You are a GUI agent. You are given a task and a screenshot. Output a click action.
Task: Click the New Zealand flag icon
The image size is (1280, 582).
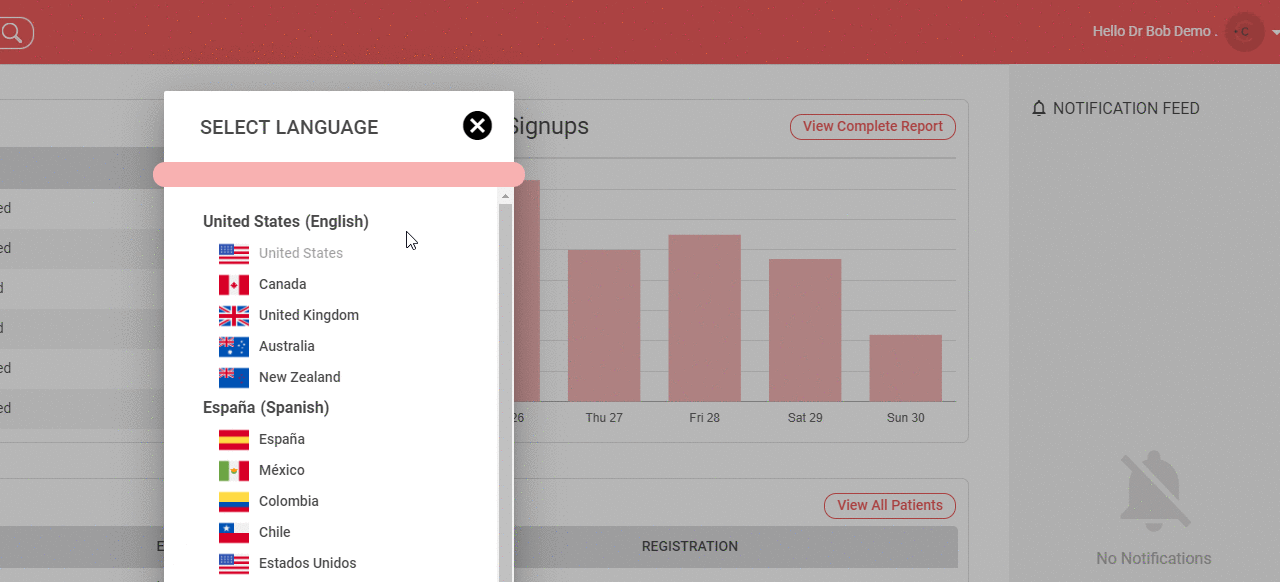(234, 378)
